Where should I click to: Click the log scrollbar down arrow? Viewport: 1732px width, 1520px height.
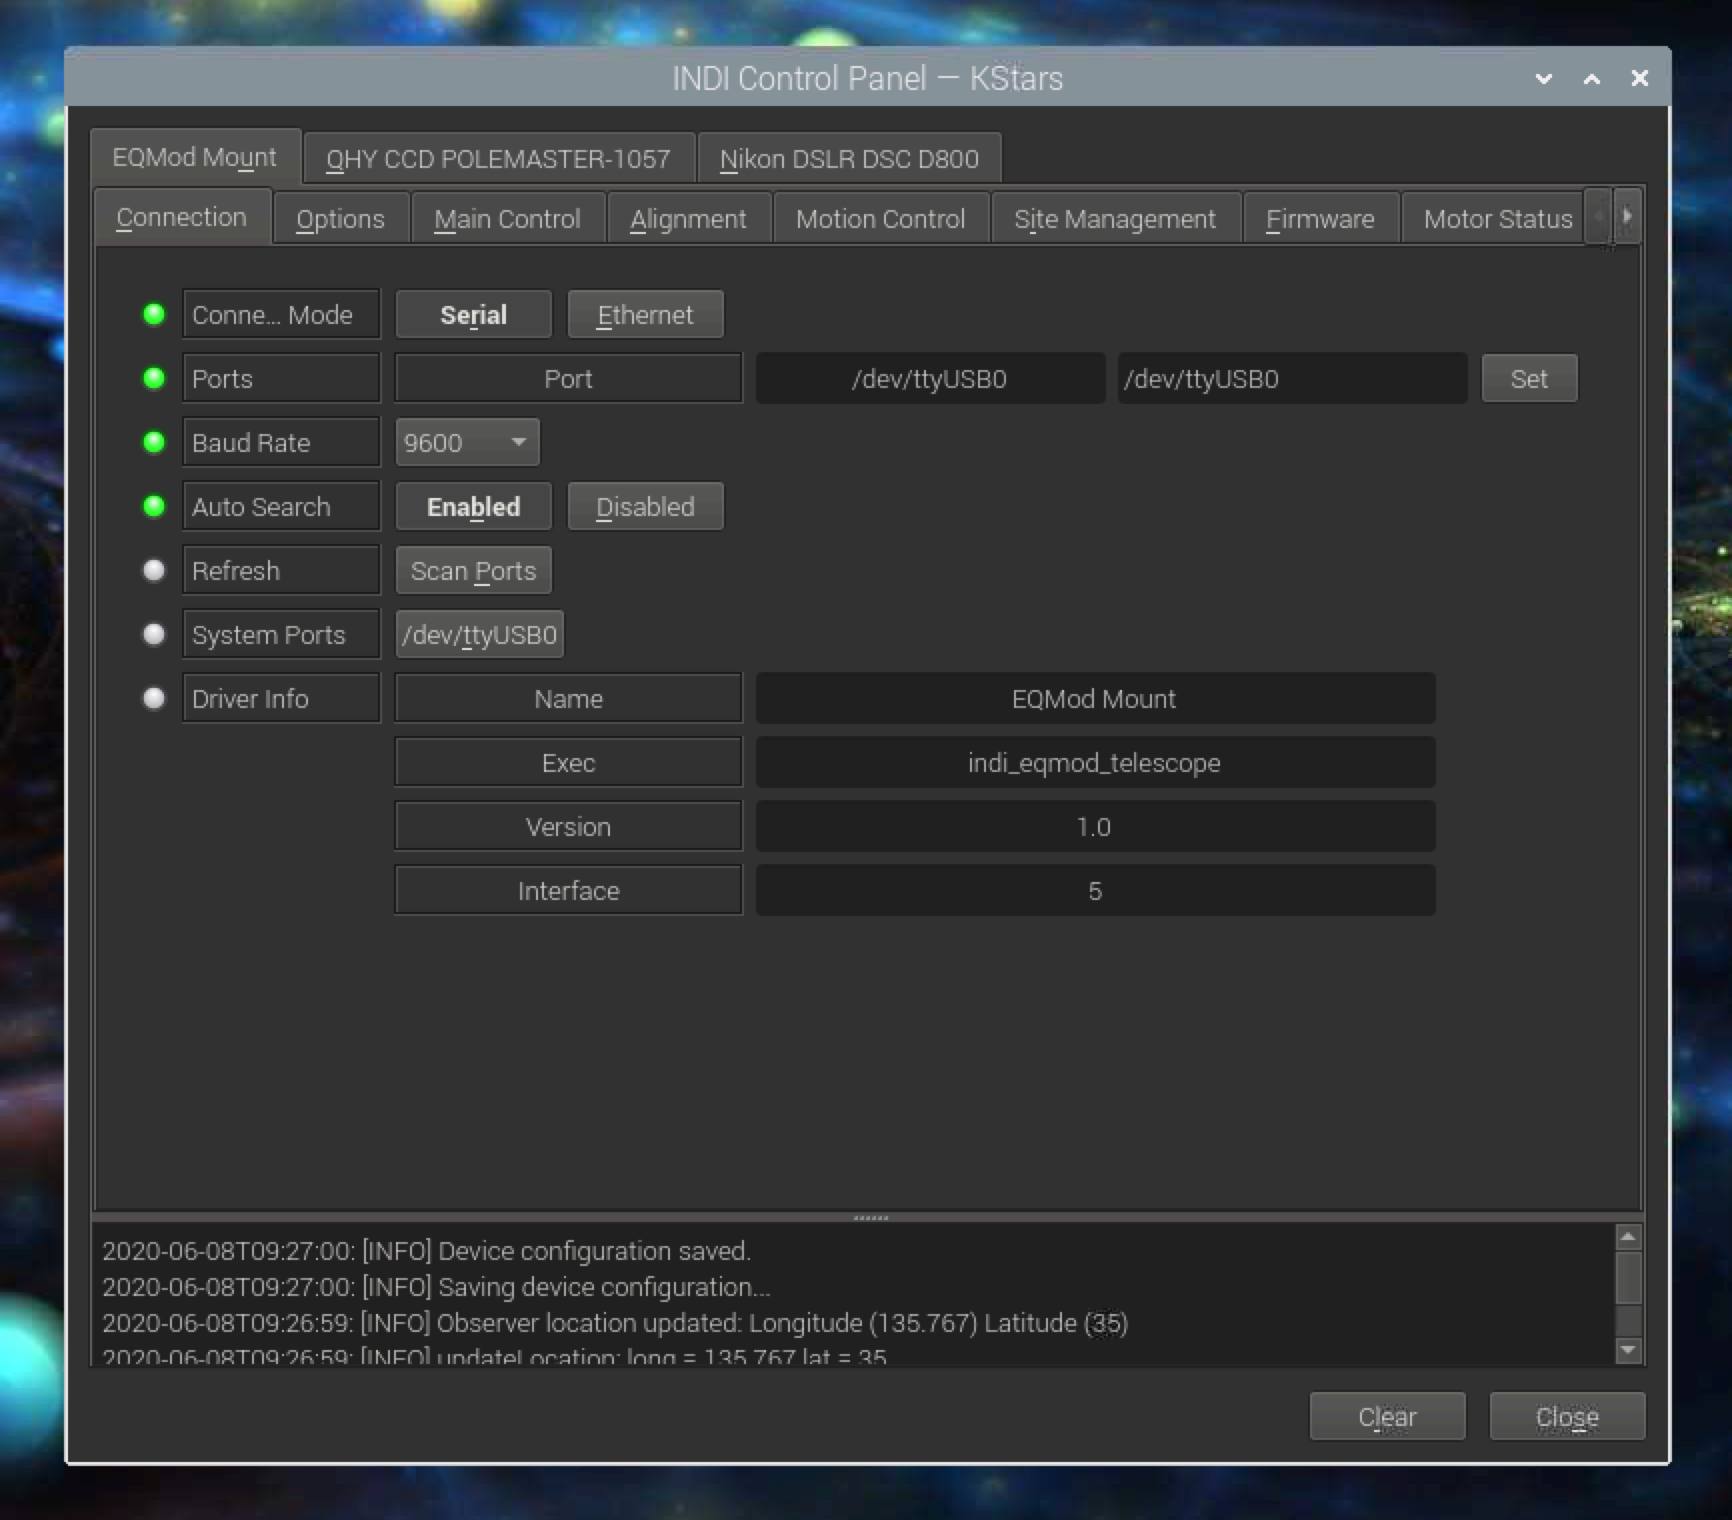click(x=1628, y=1350)
